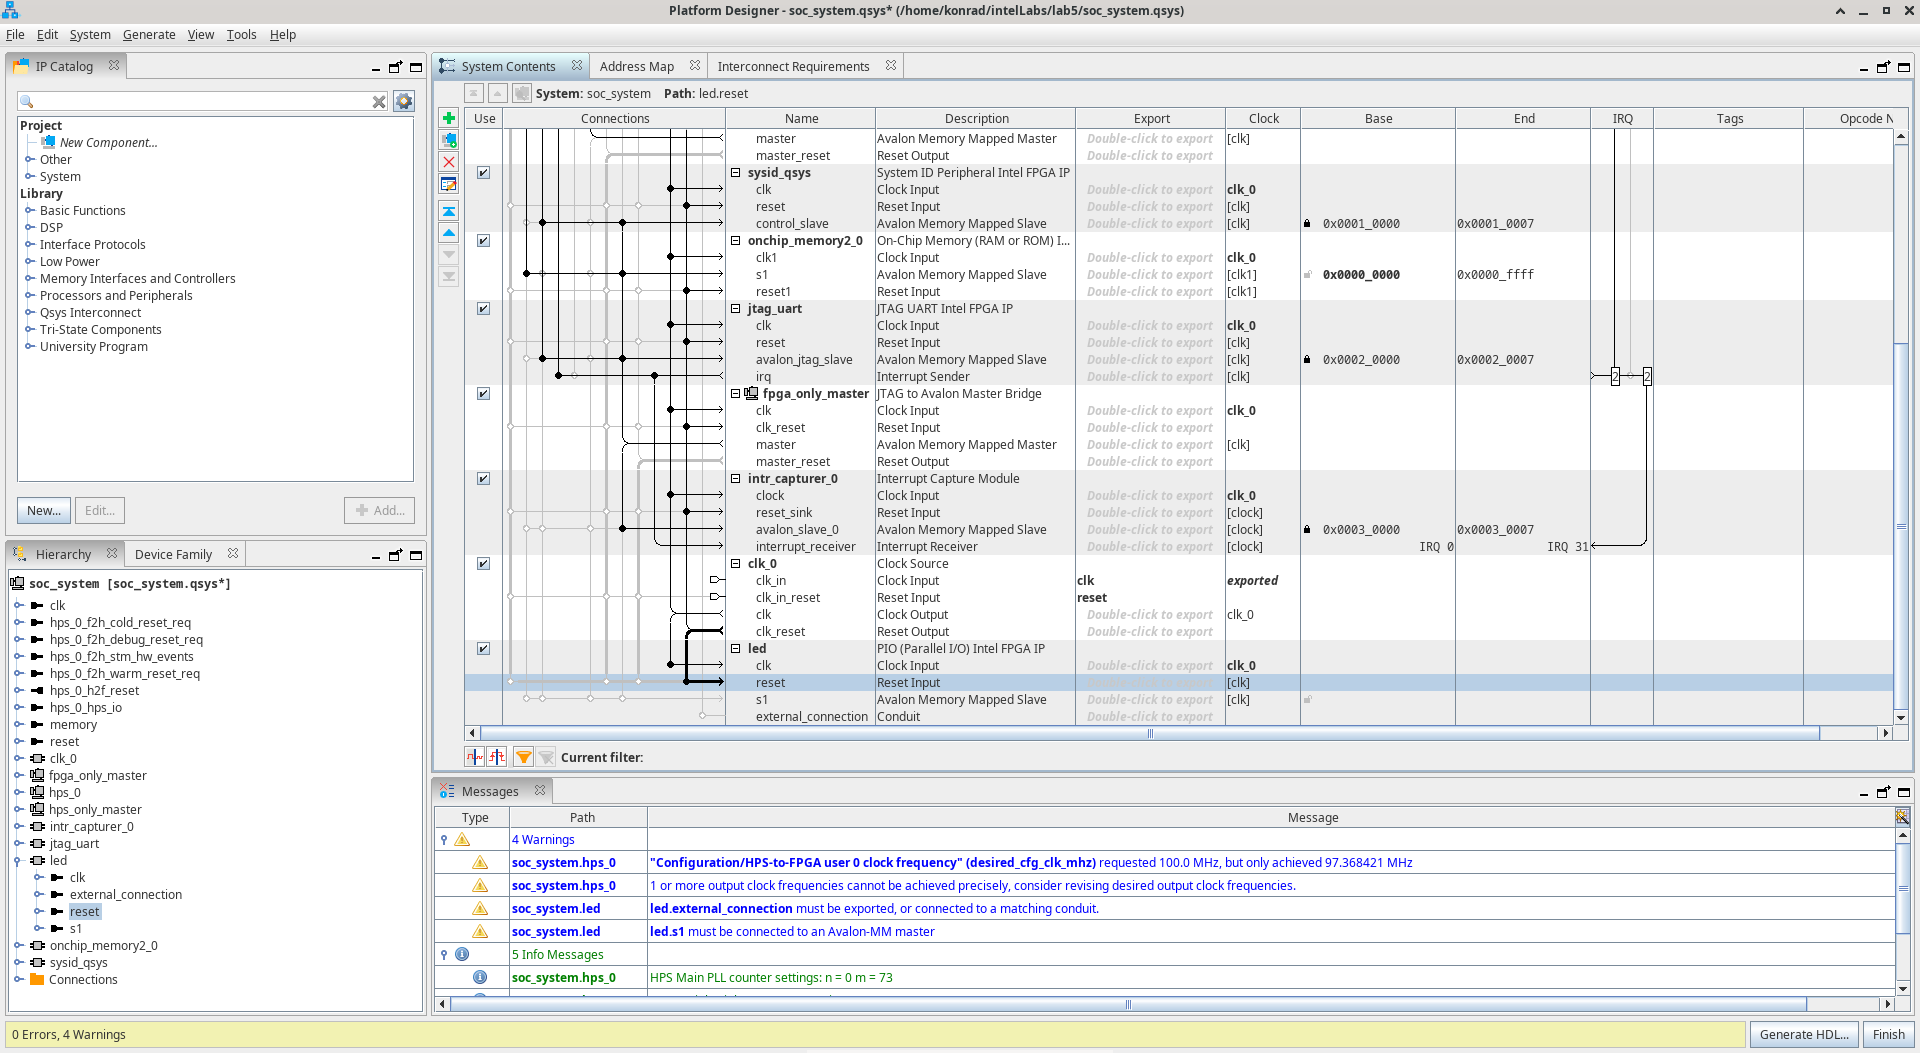Uncheck the Use checkbox for jtag_uart
This screenshot has width=1920, height=1053.
(483, 309)
